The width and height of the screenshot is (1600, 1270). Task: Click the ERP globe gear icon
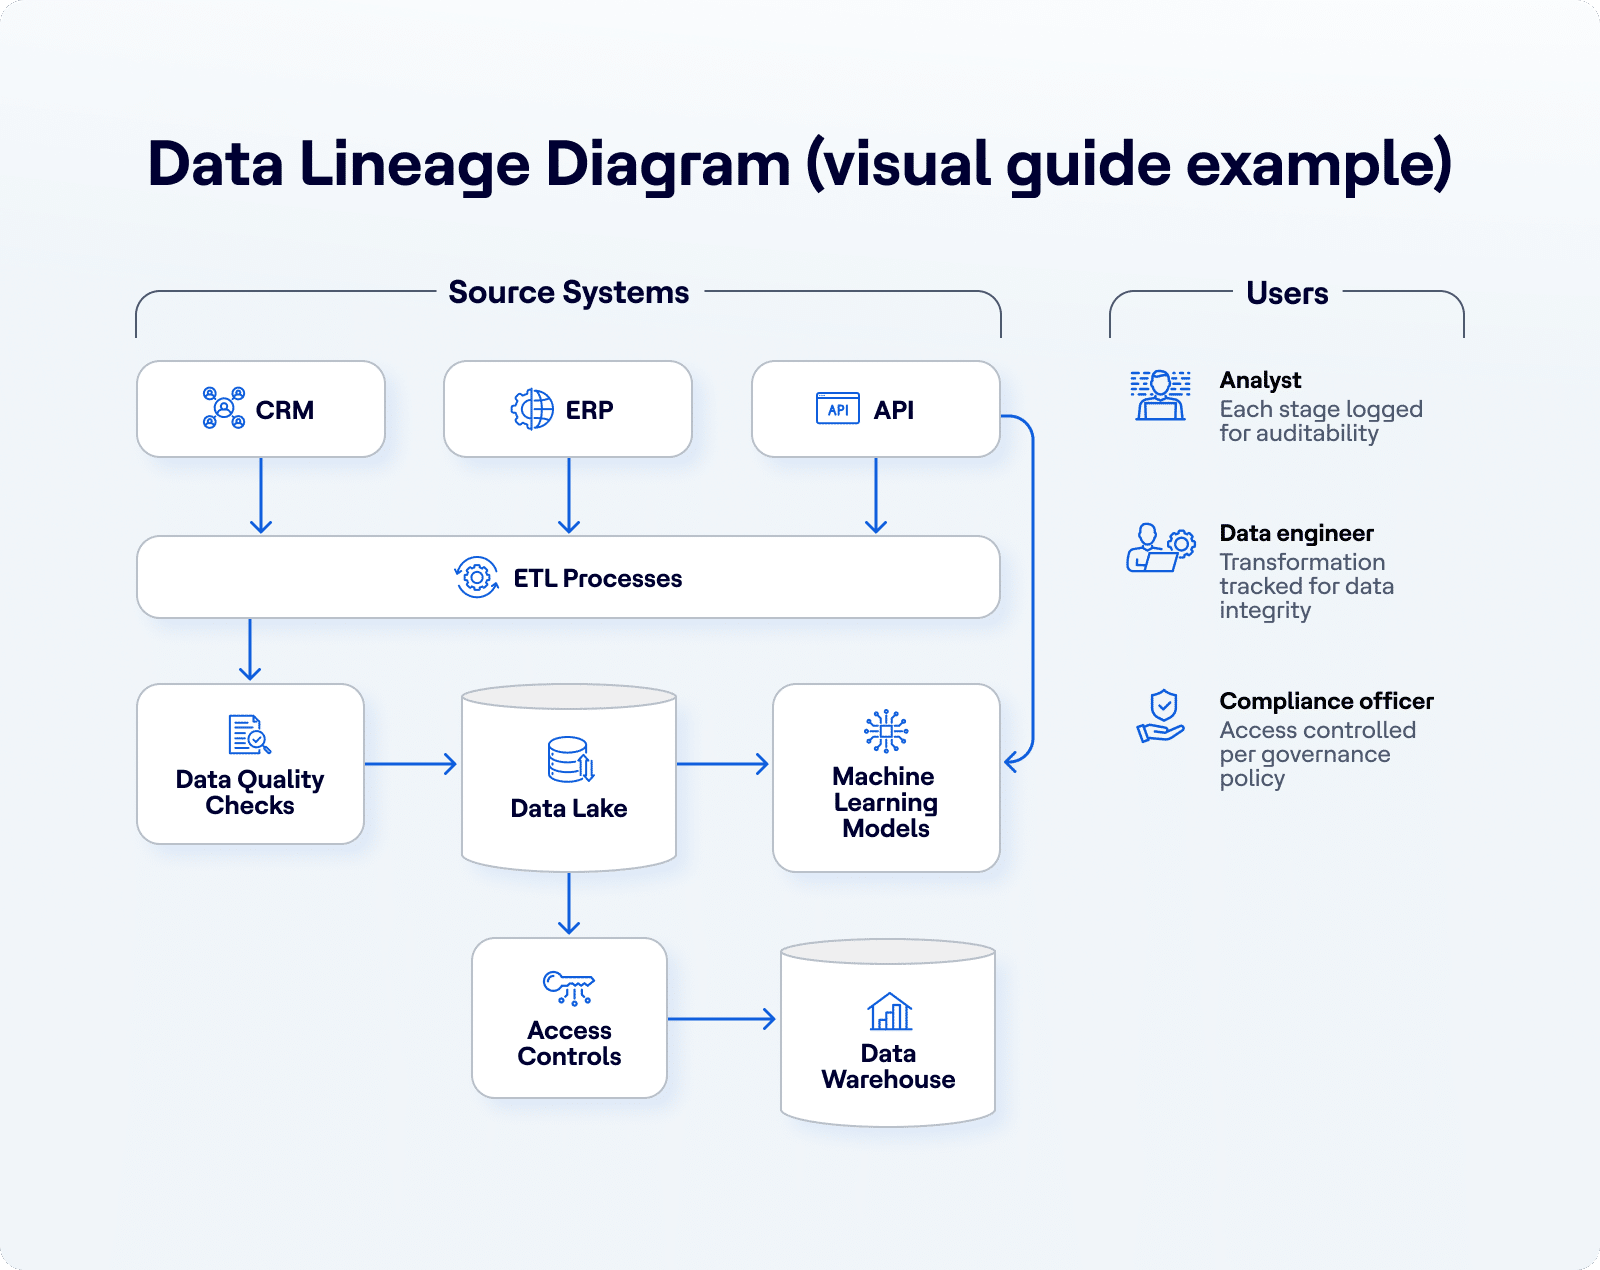[532, 409]
